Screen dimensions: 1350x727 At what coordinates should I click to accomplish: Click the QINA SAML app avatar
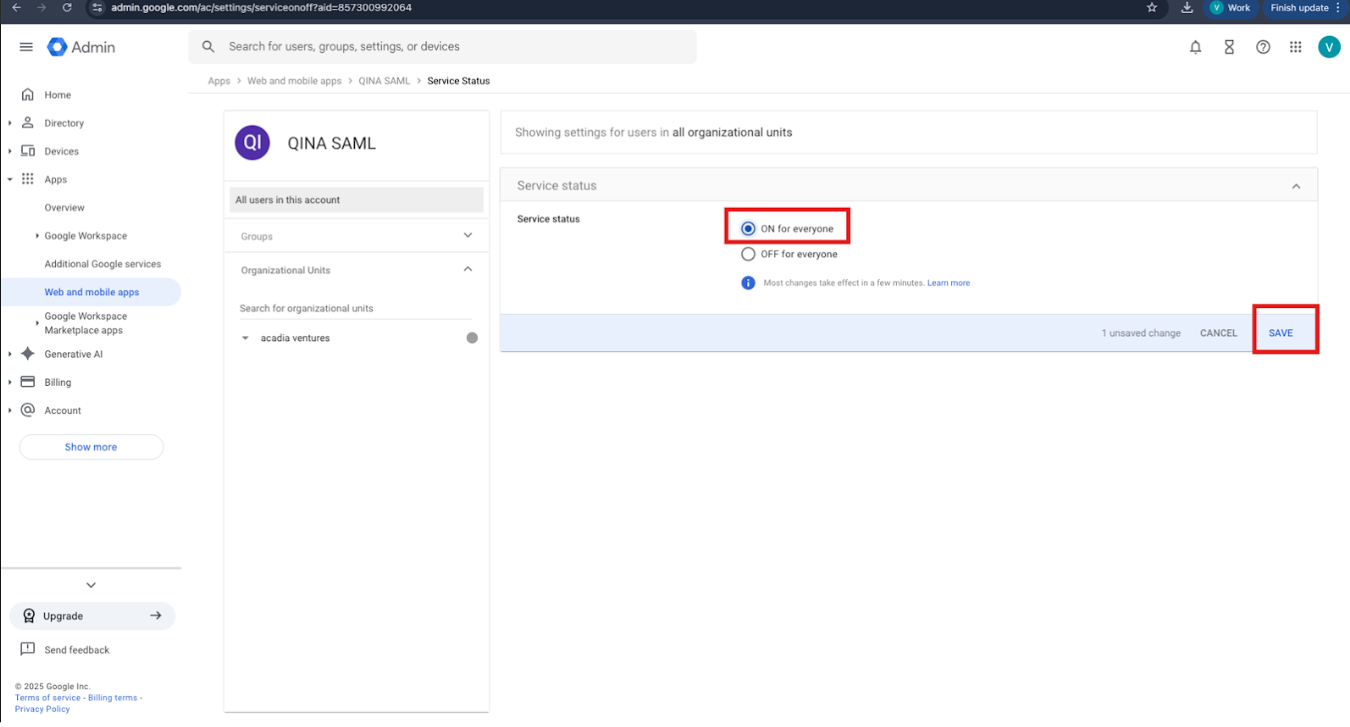[x=252, y=143]
